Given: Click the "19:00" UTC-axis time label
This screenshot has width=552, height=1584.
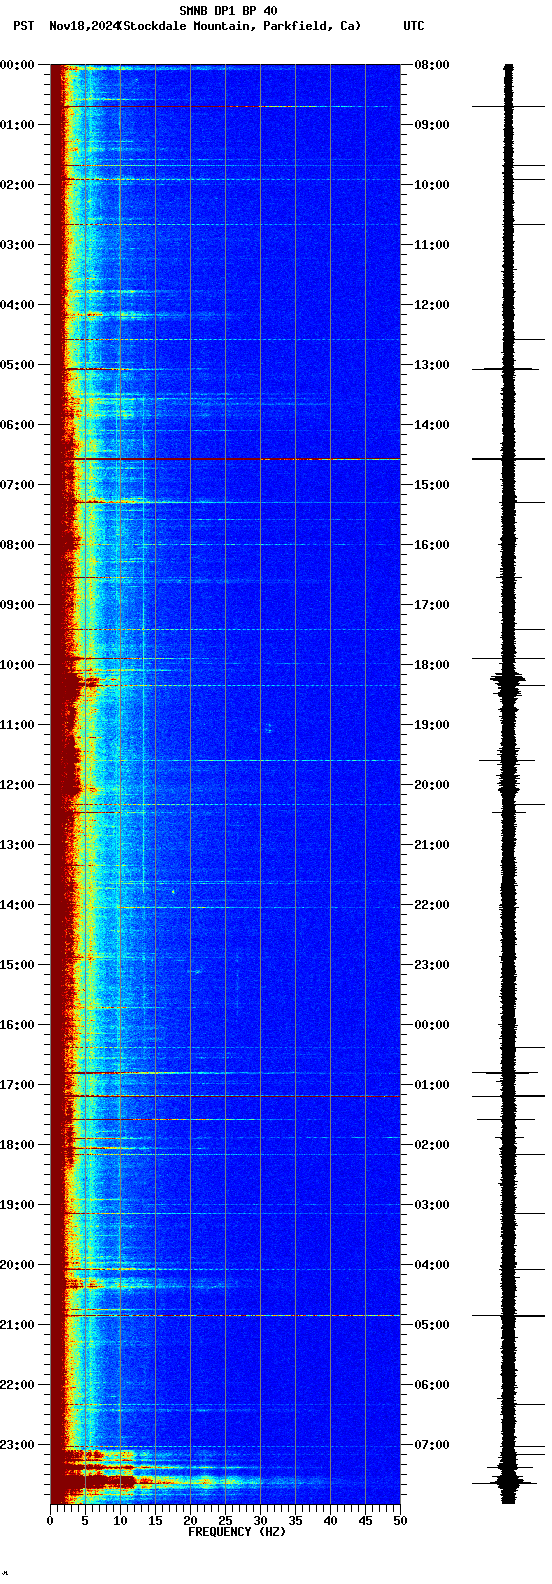Looking at the screenshot, I should [432, 725].
